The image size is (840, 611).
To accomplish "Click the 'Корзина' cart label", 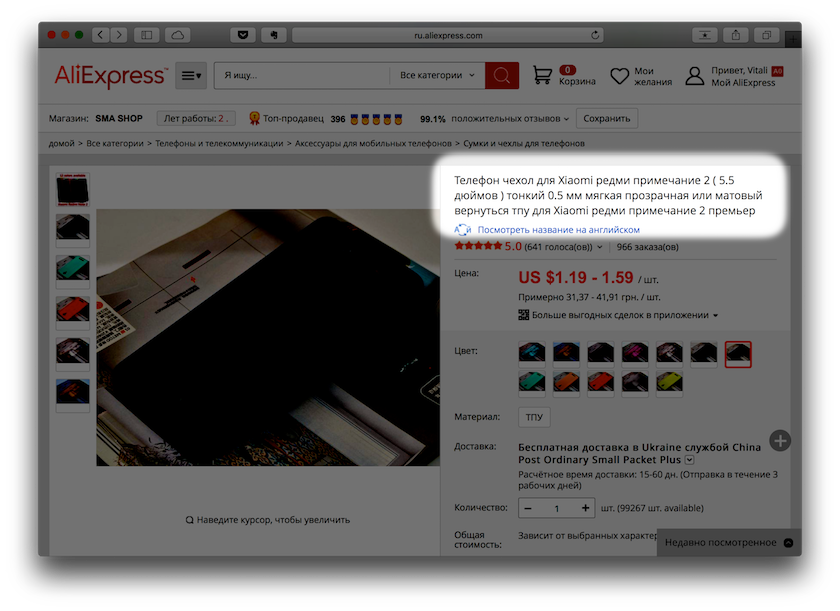I will coord(577,81).
